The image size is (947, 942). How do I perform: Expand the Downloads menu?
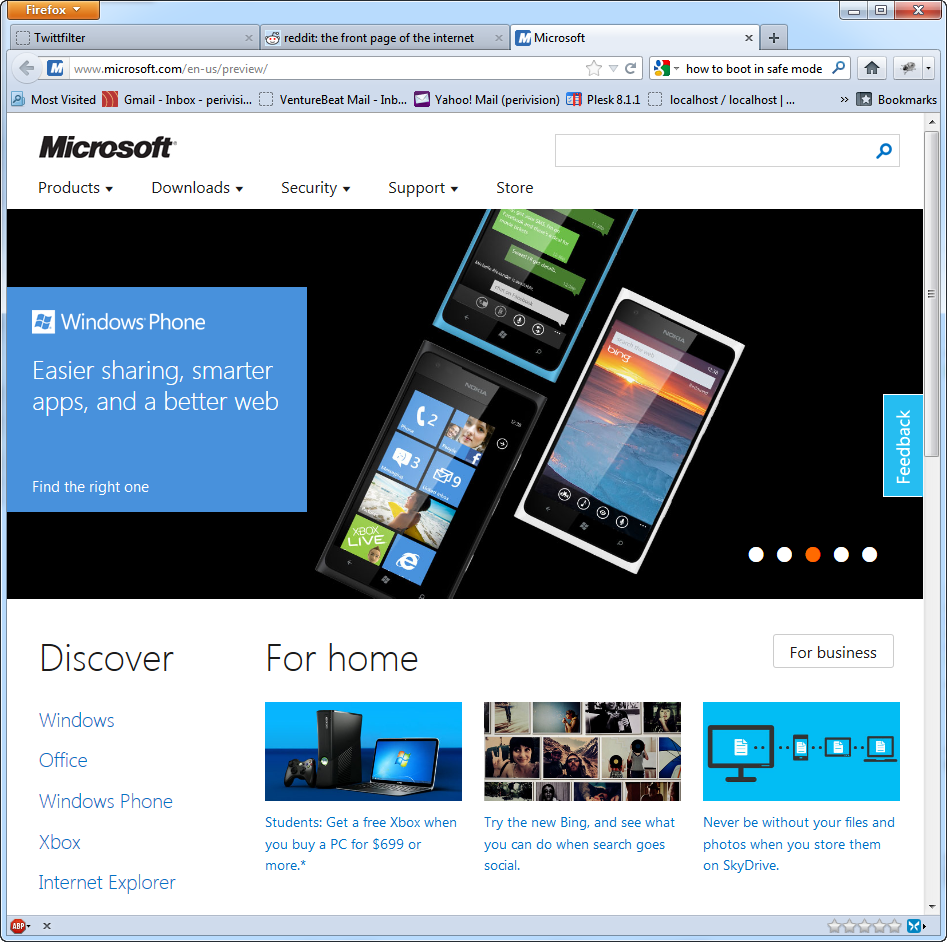pos(197,188)
